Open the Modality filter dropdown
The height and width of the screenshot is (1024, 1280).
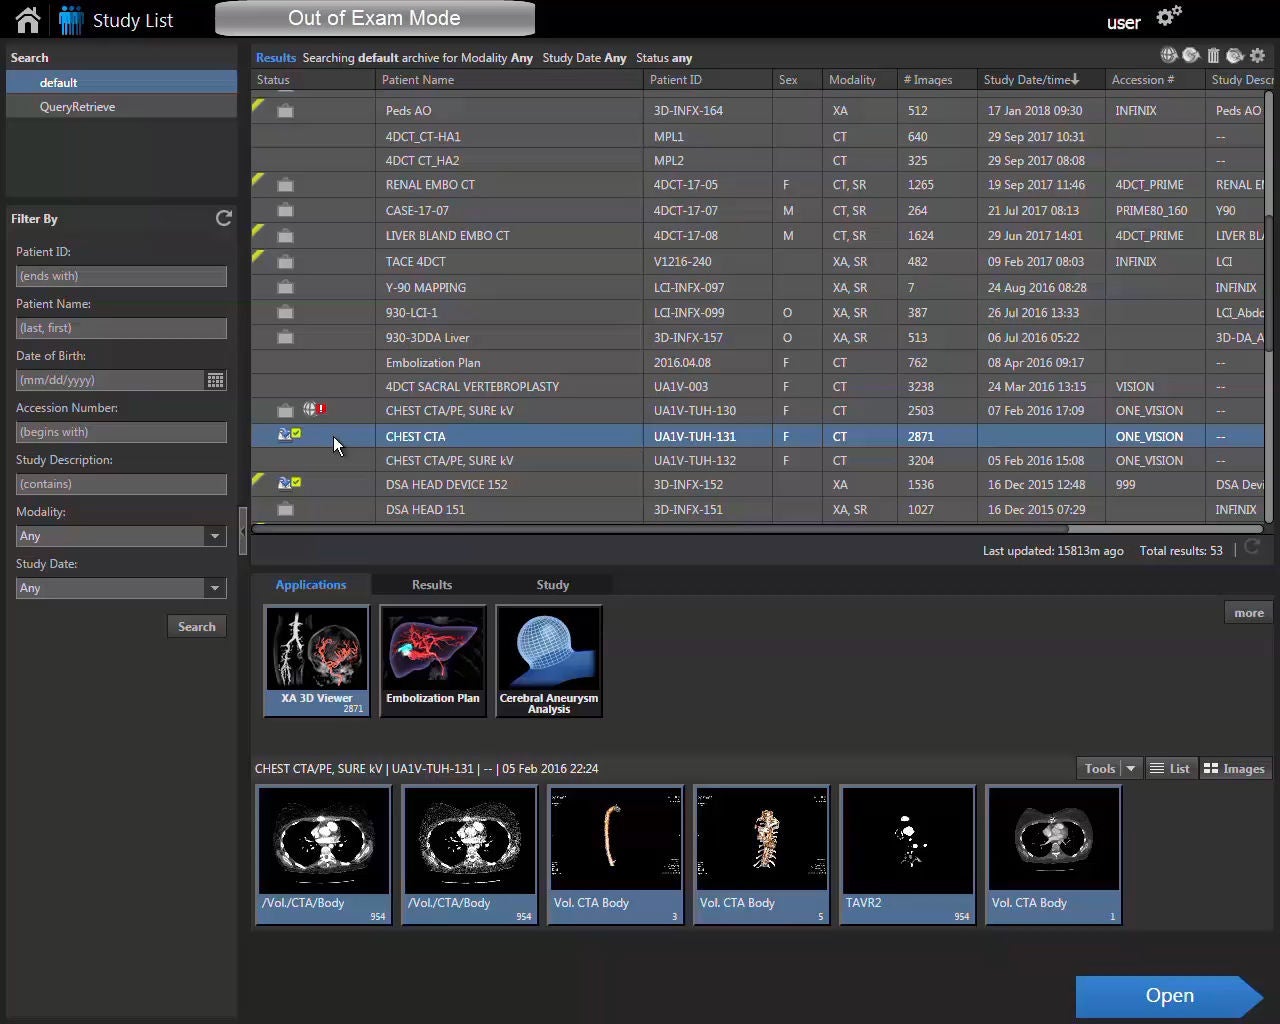pos(121,536)
